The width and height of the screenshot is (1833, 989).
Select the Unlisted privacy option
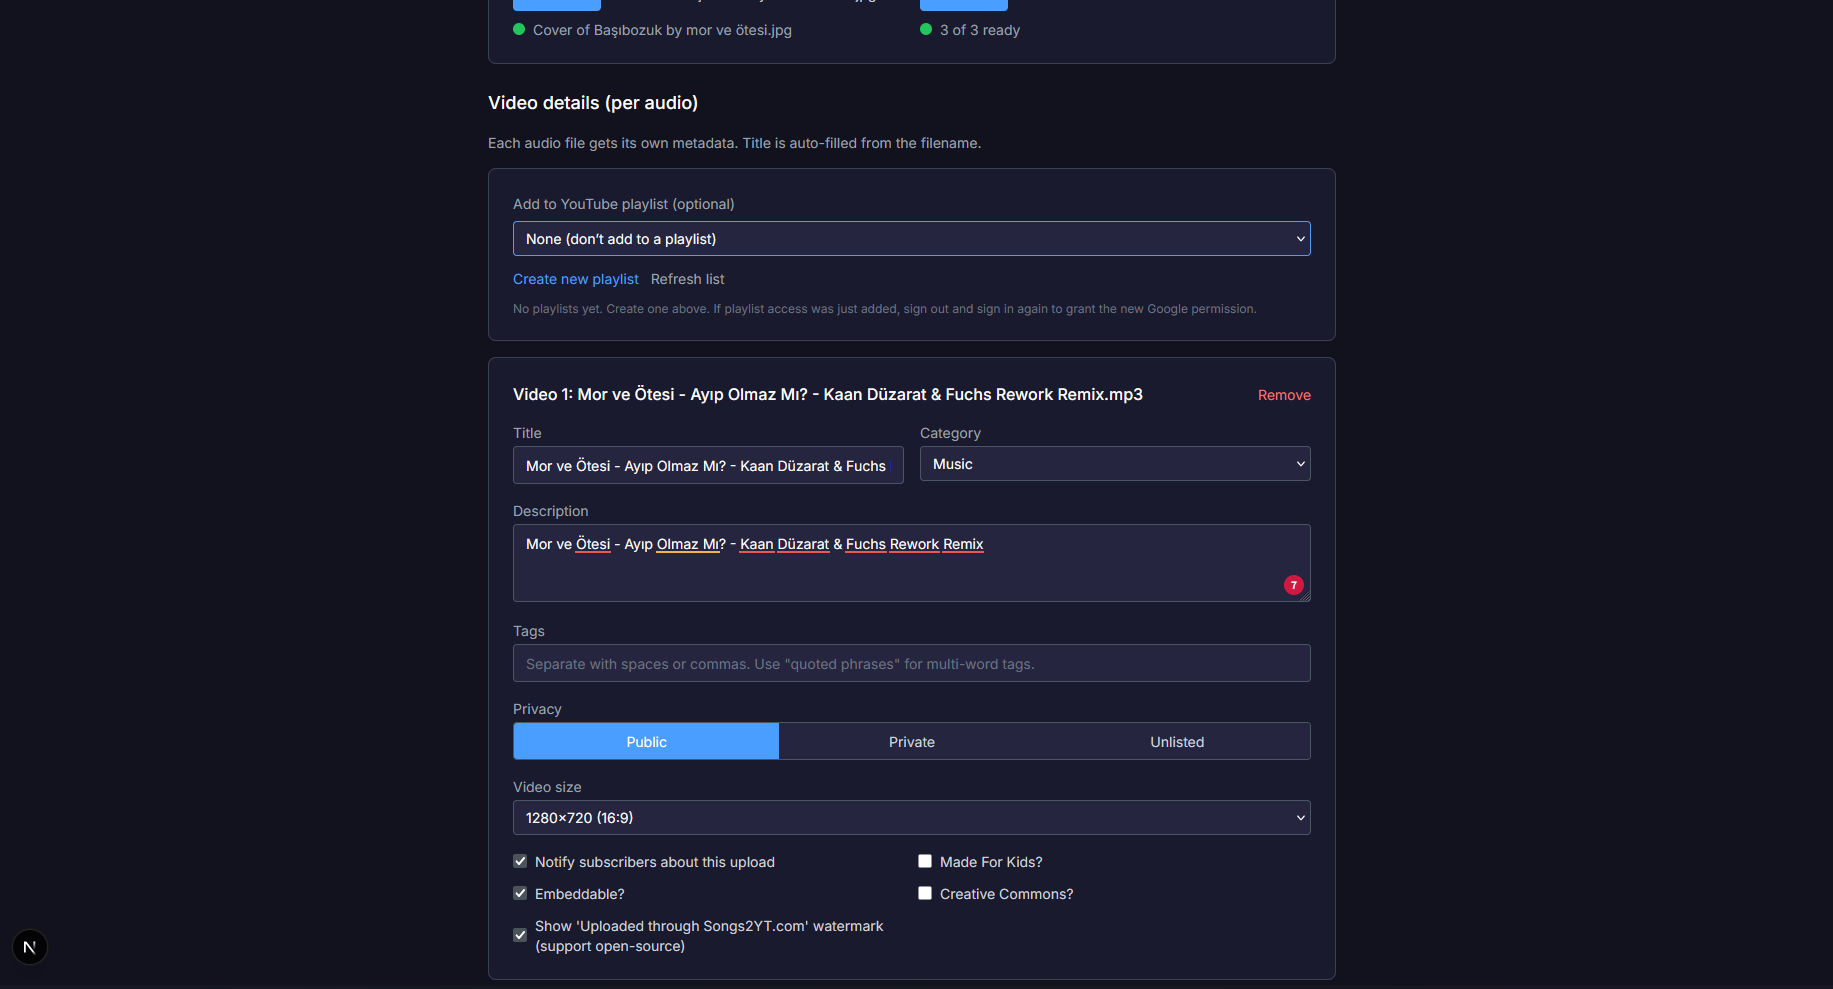point(1177,742)
